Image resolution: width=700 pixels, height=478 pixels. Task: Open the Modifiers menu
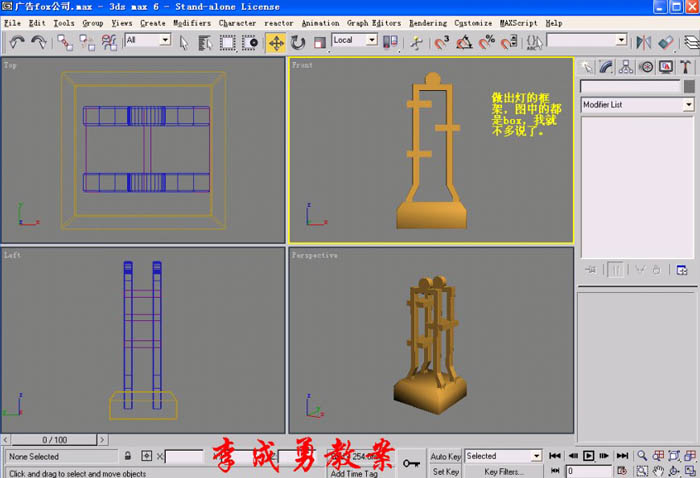point(192,23)
